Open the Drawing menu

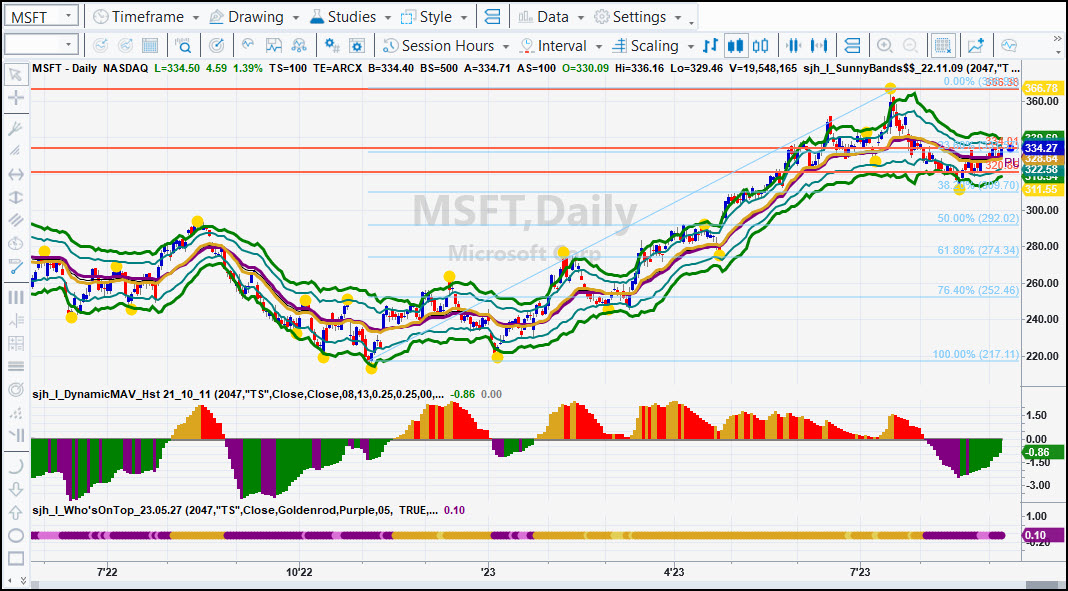click(x=246, y=16)
